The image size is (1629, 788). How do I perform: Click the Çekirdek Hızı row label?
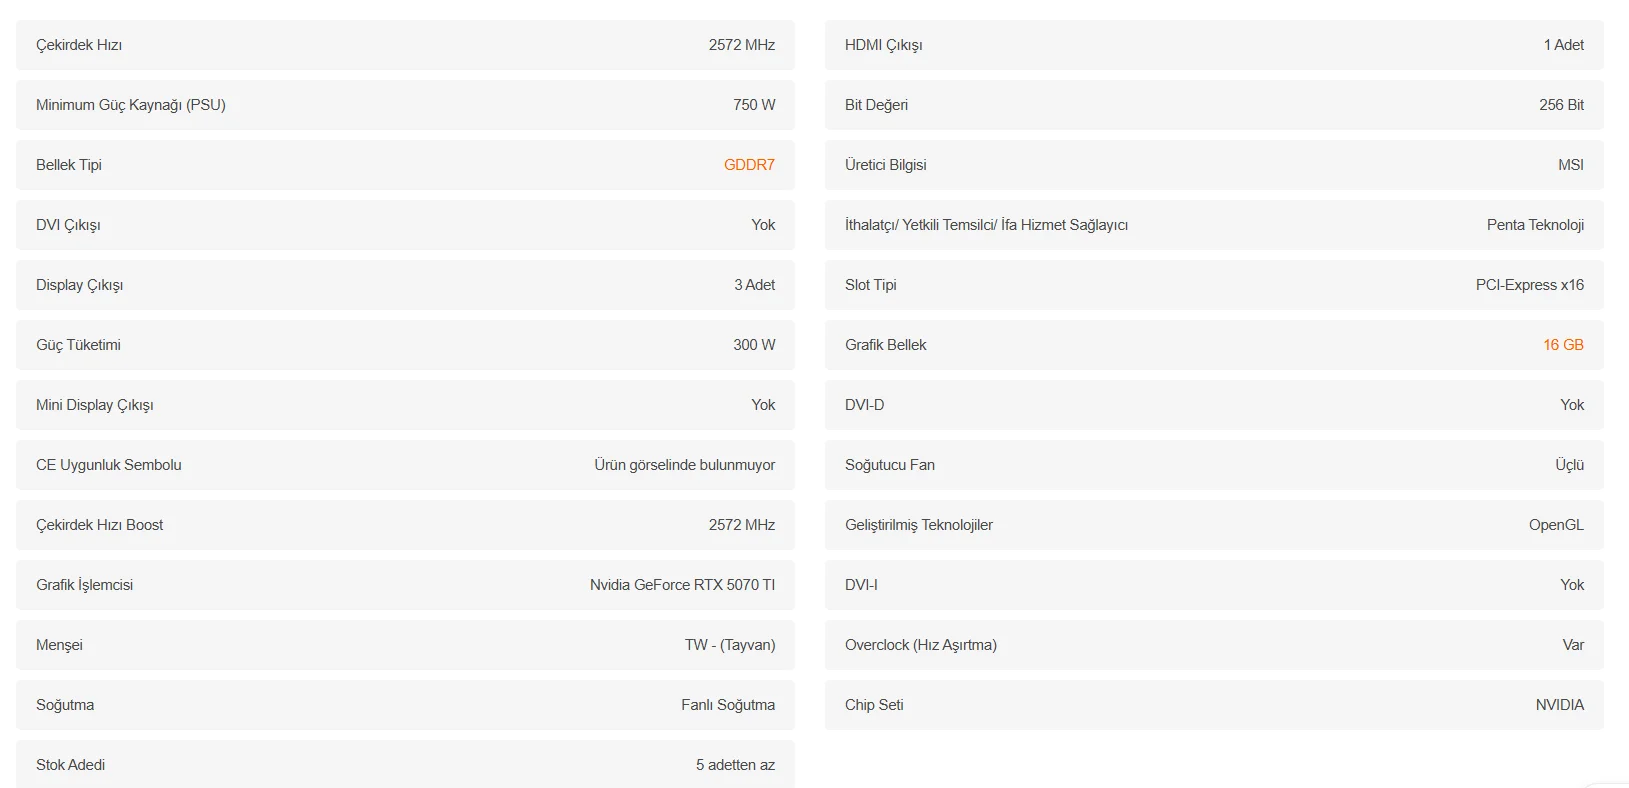(79, 45)
